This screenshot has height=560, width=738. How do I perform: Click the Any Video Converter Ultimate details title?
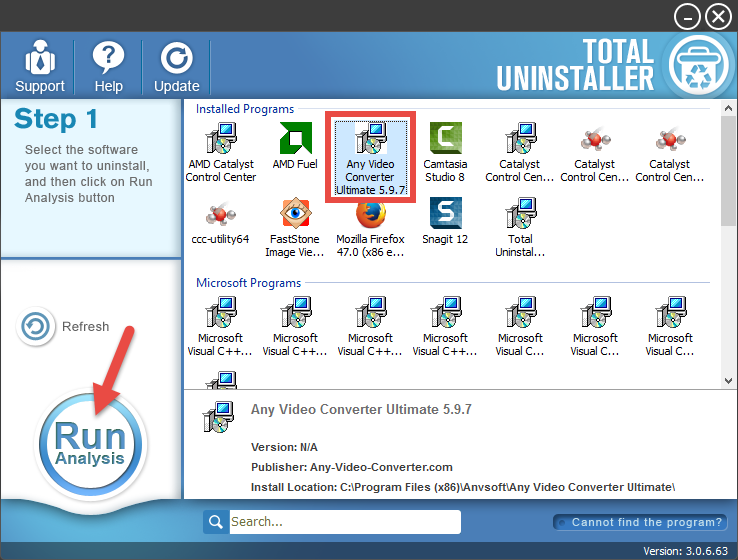361,409
